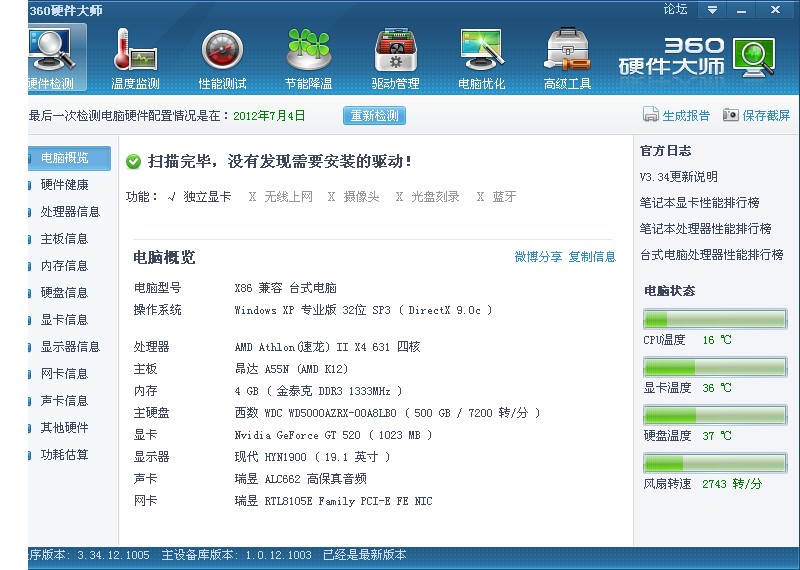
Task: Click the 无线上网 feature label
Action: pyautogui.click(x=288, y=197)
